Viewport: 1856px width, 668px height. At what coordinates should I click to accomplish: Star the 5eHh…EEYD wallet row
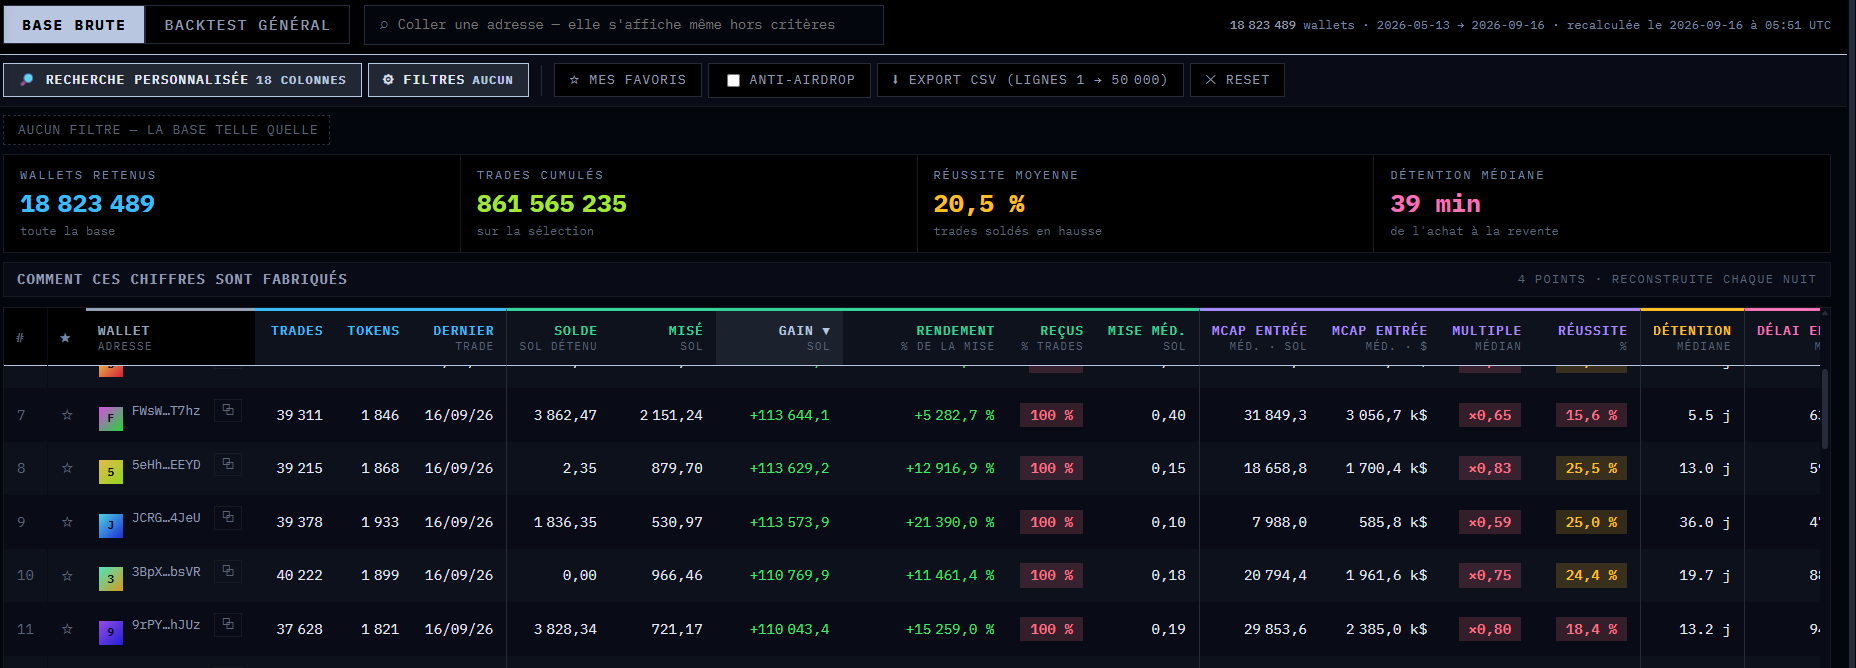point(67,468)
